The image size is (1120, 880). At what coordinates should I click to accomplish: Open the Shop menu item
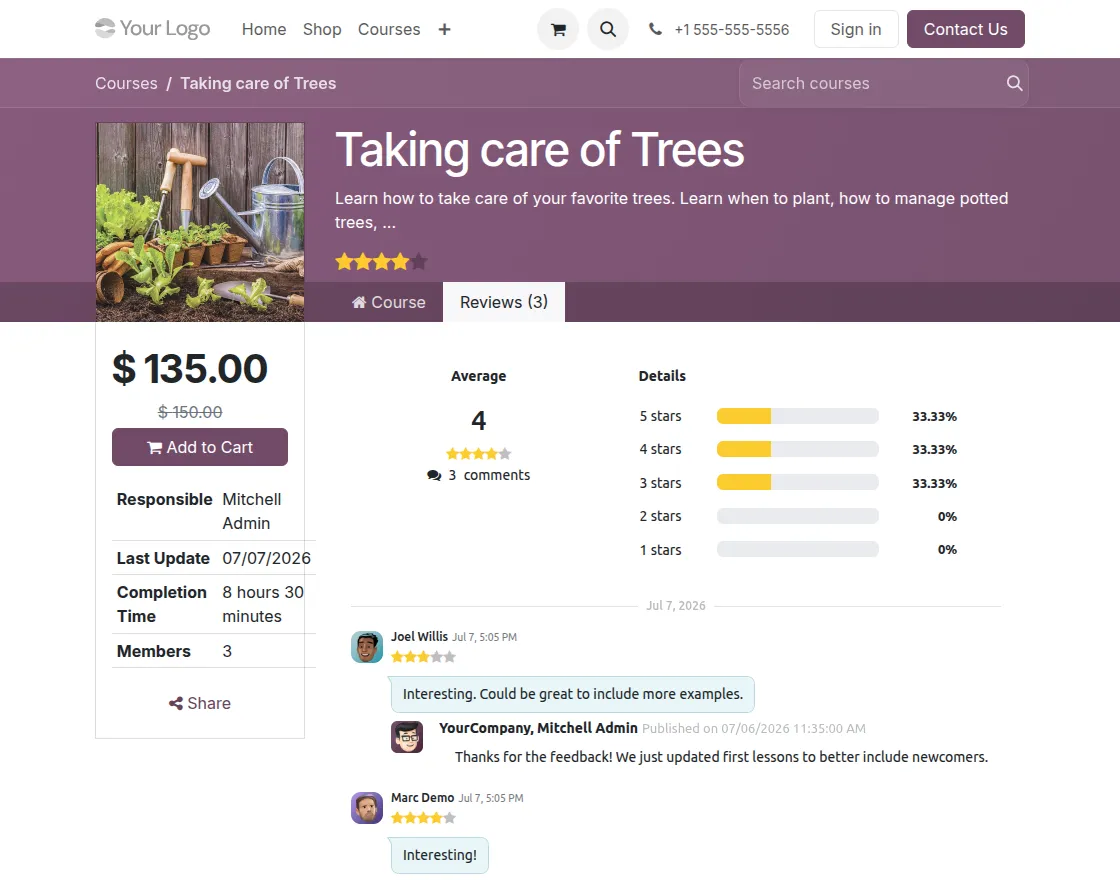pyautogui.click(x=322, y=29)
